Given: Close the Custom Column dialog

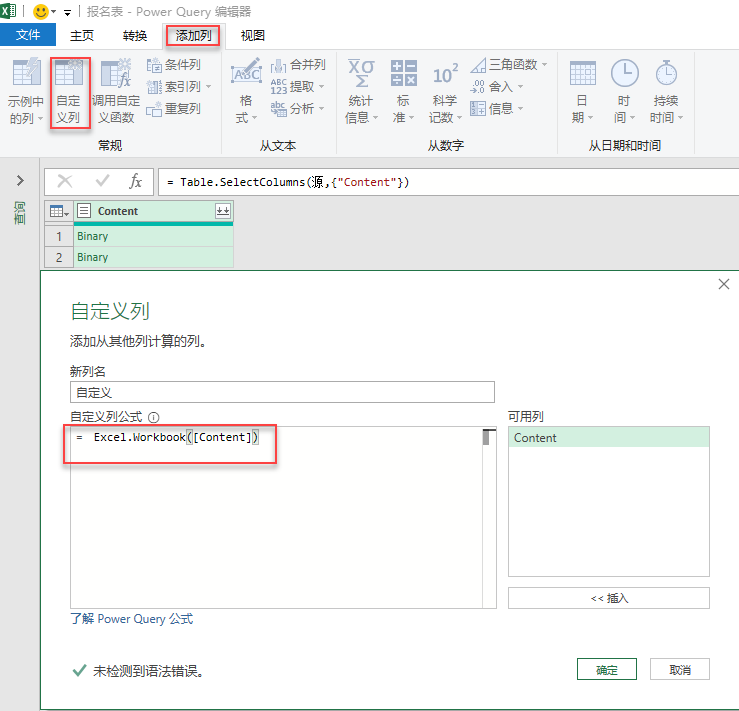Looking at the screenshot, I should click(x=723, y=284).
